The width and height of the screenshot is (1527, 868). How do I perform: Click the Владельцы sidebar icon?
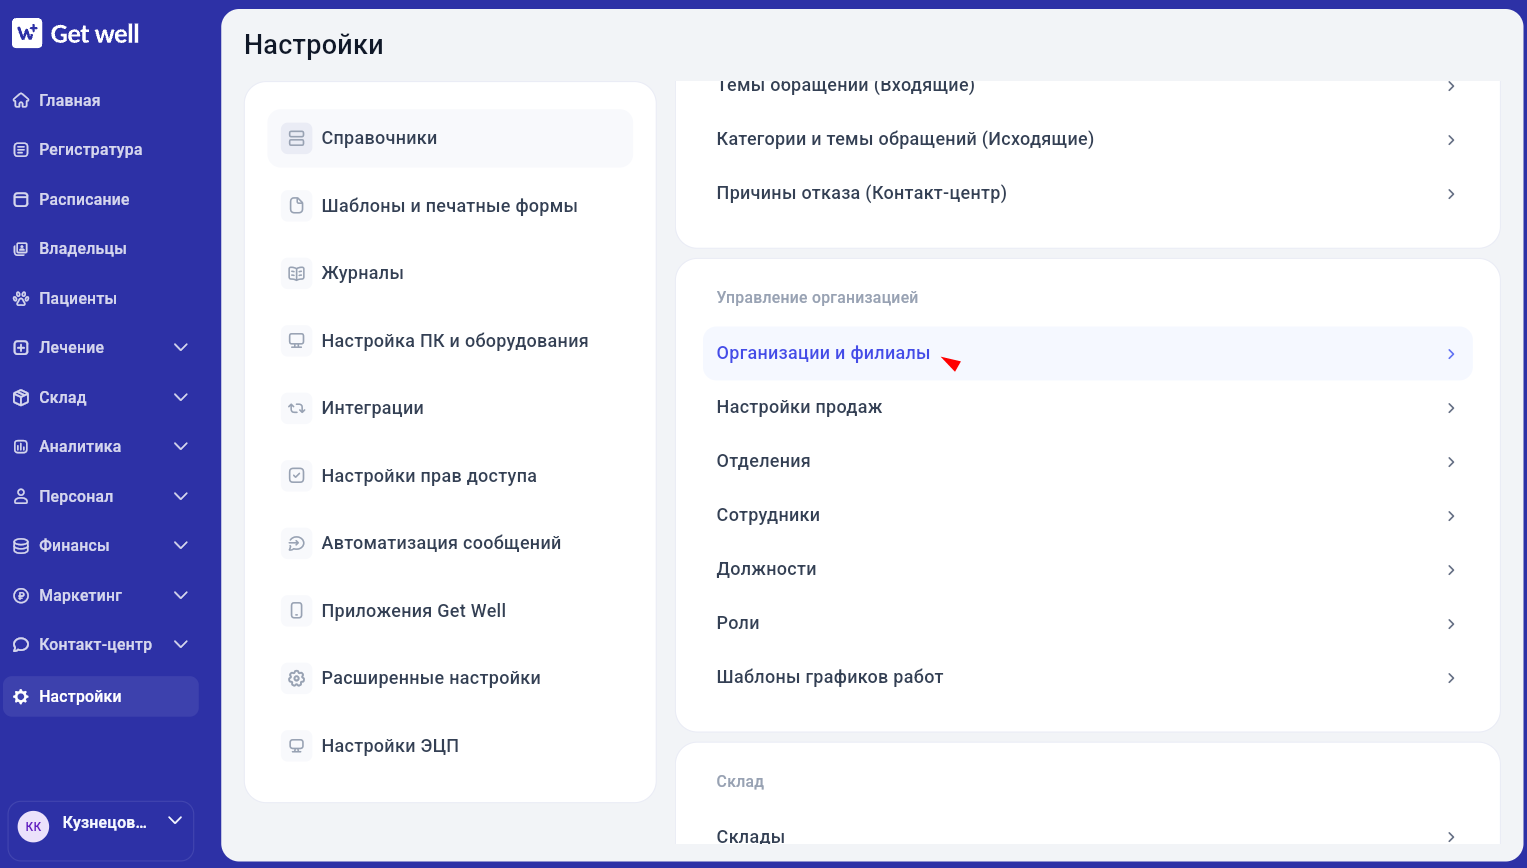pyautogui.click(x=21, y=249)
